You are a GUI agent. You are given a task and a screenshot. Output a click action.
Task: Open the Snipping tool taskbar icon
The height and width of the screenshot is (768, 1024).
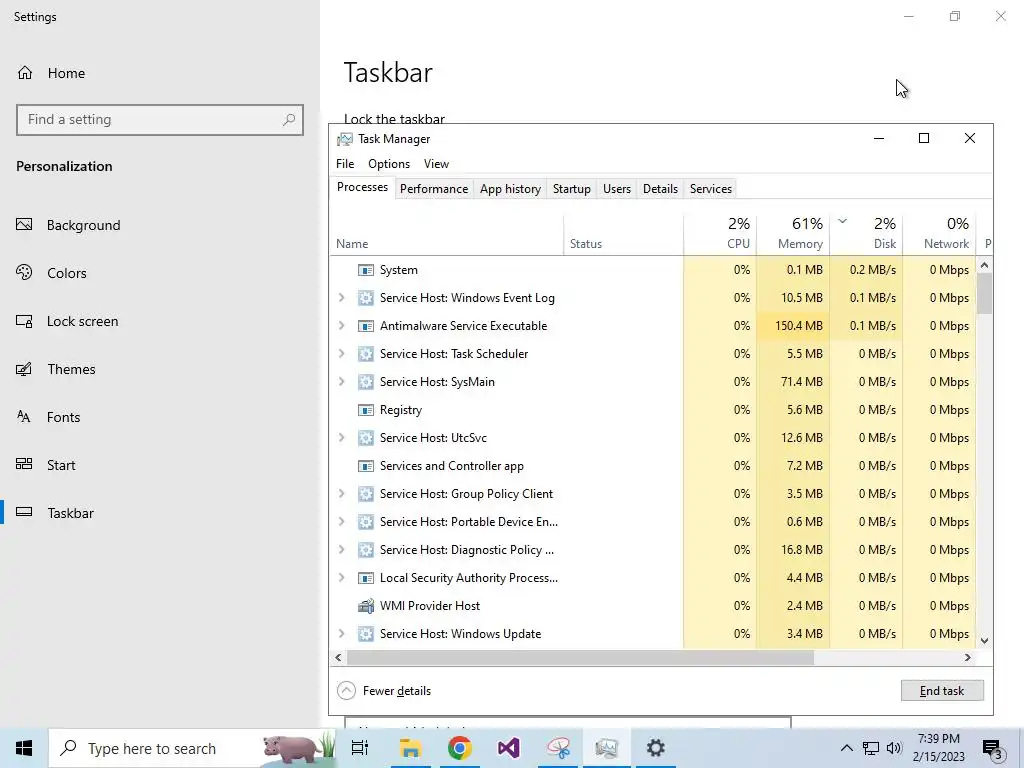coord(558,748)
